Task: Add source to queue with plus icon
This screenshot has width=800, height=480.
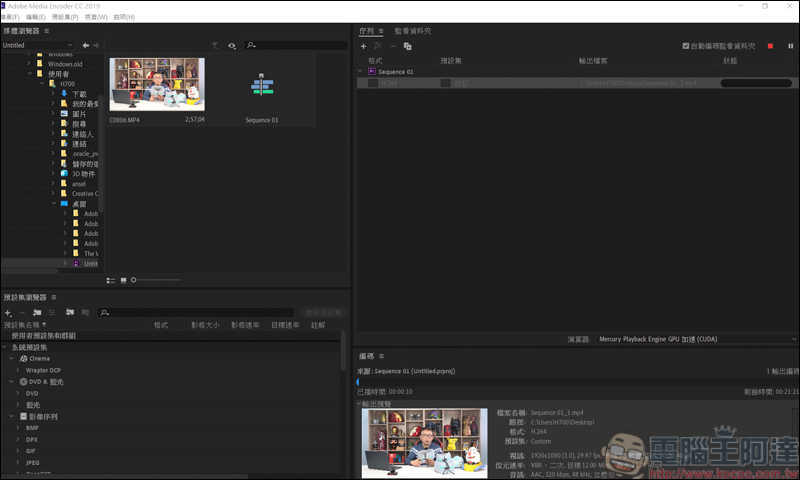Action: [363, 46]
